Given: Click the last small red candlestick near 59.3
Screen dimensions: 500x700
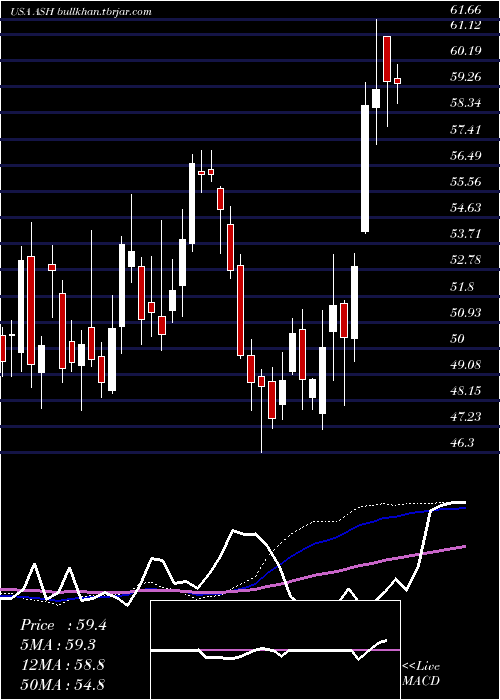Looking at the screenshot, I should [397, 81].
